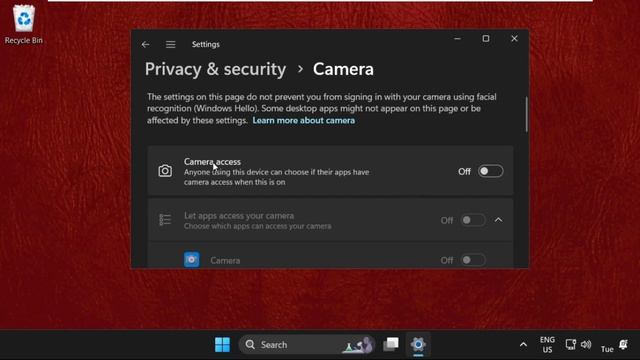640x360 pixels.
Task: Click the Camera app row label
Action: click(225, 260)
